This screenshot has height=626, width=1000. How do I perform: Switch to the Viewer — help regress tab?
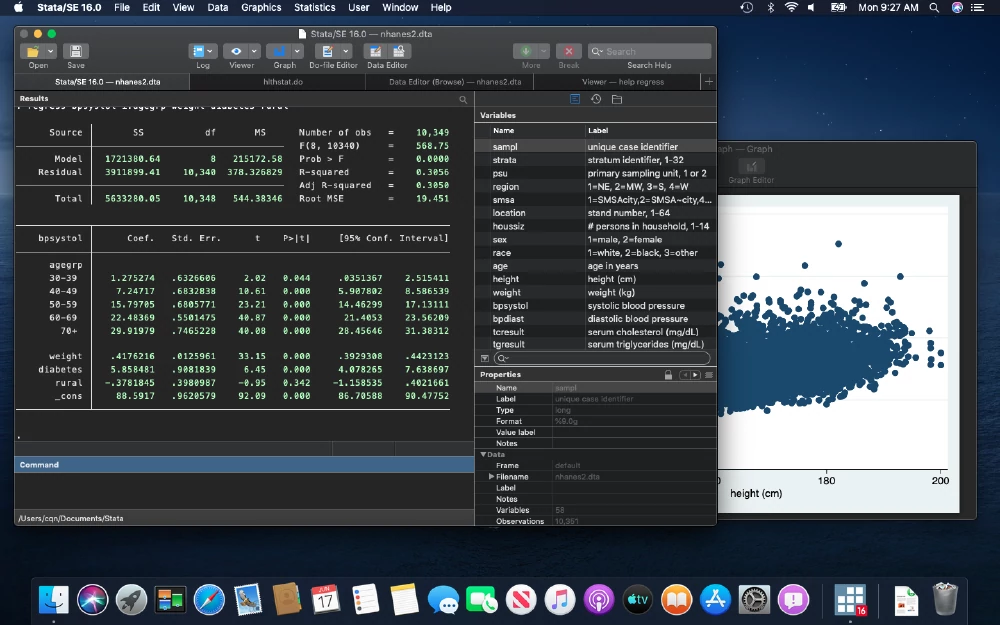[x=622, y=82]
